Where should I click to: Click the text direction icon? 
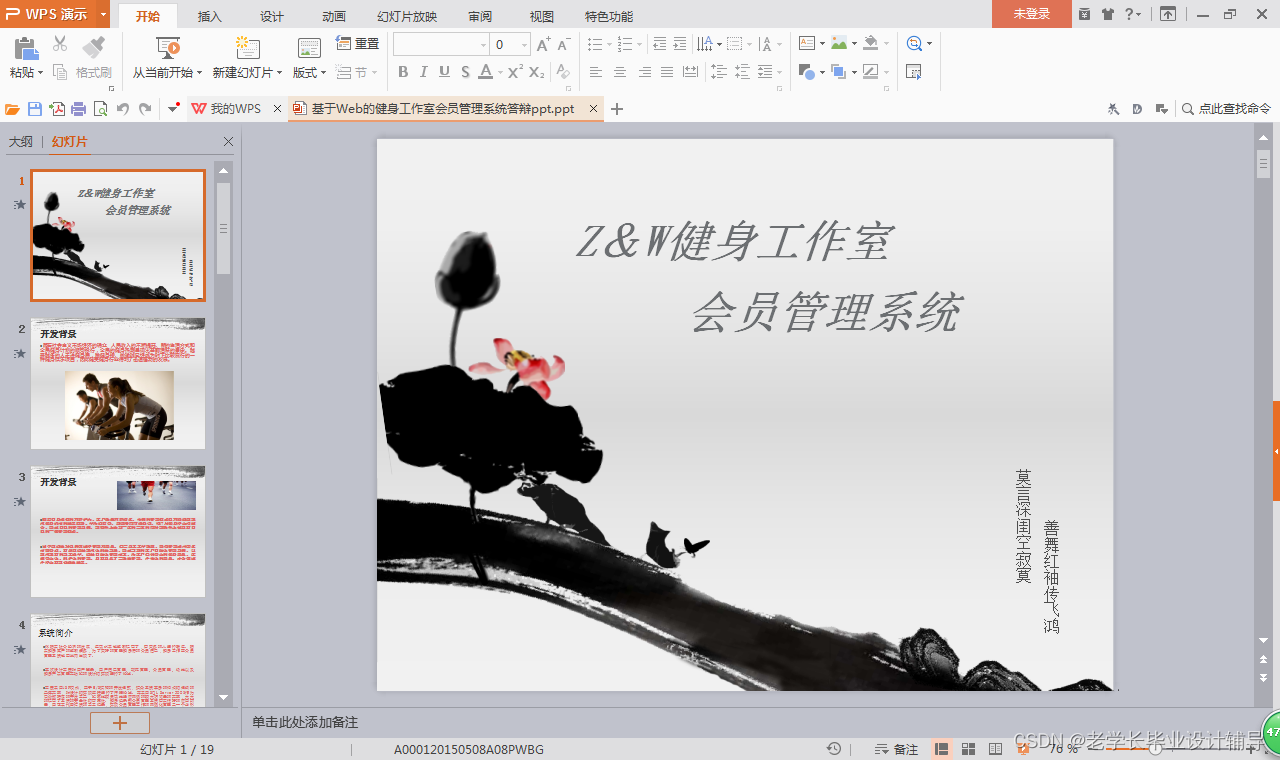(x=706, y=44)
